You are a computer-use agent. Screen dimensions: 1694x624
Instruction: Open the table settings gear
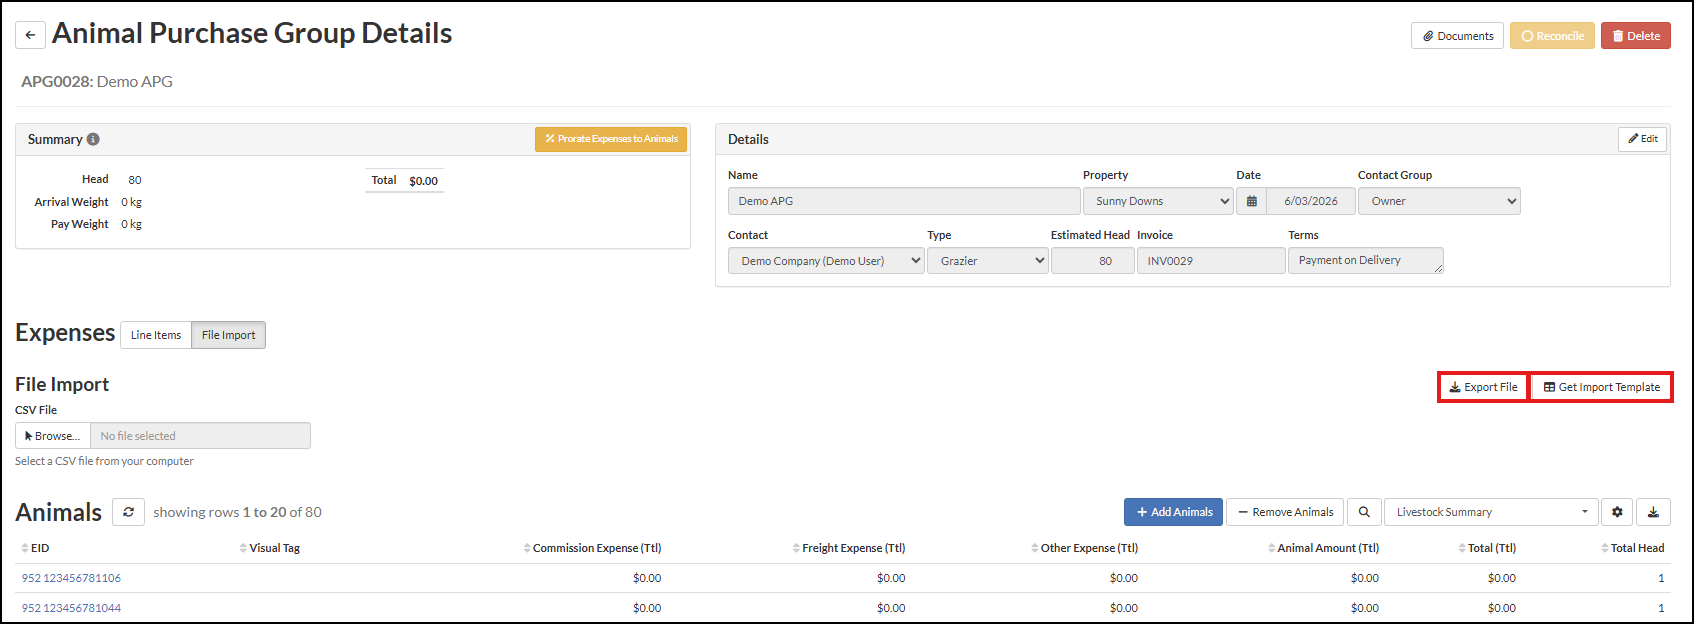1617,512
